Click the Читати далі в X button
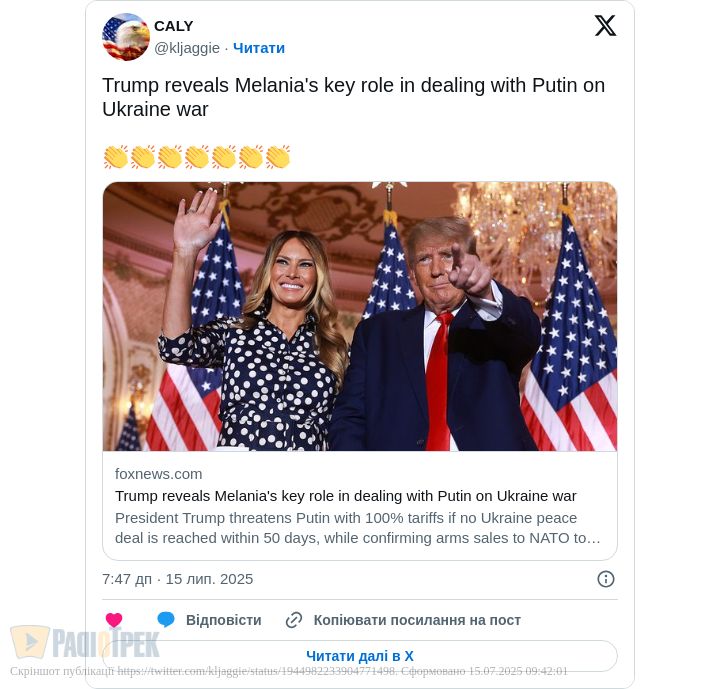 360,656
